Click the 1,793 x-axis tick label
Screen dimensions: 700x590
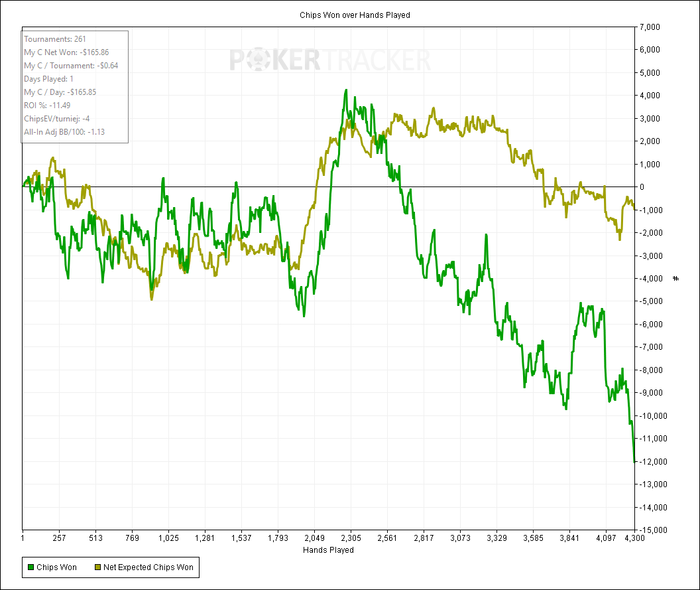tap(278, 538)
